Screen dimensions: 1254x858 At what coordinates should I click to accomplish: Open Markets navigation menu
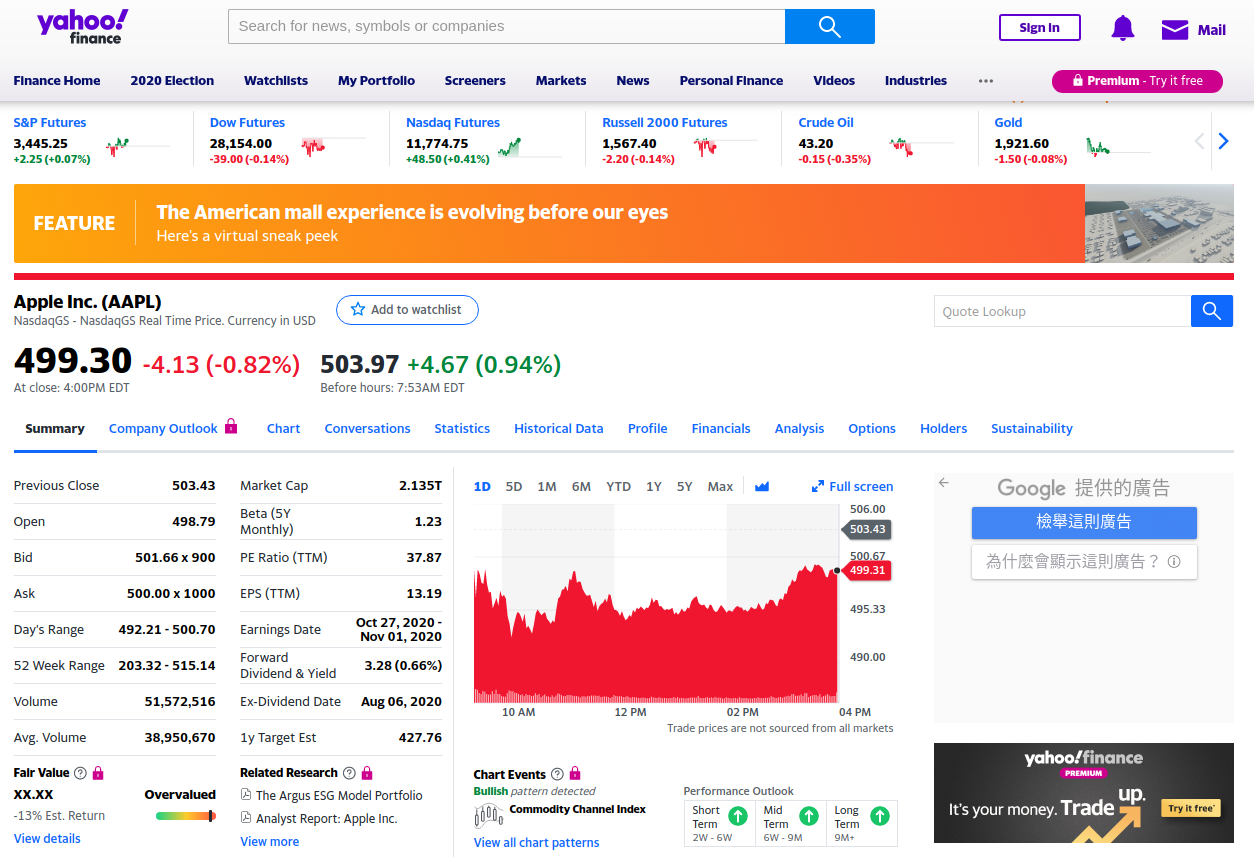click(561, 81)
